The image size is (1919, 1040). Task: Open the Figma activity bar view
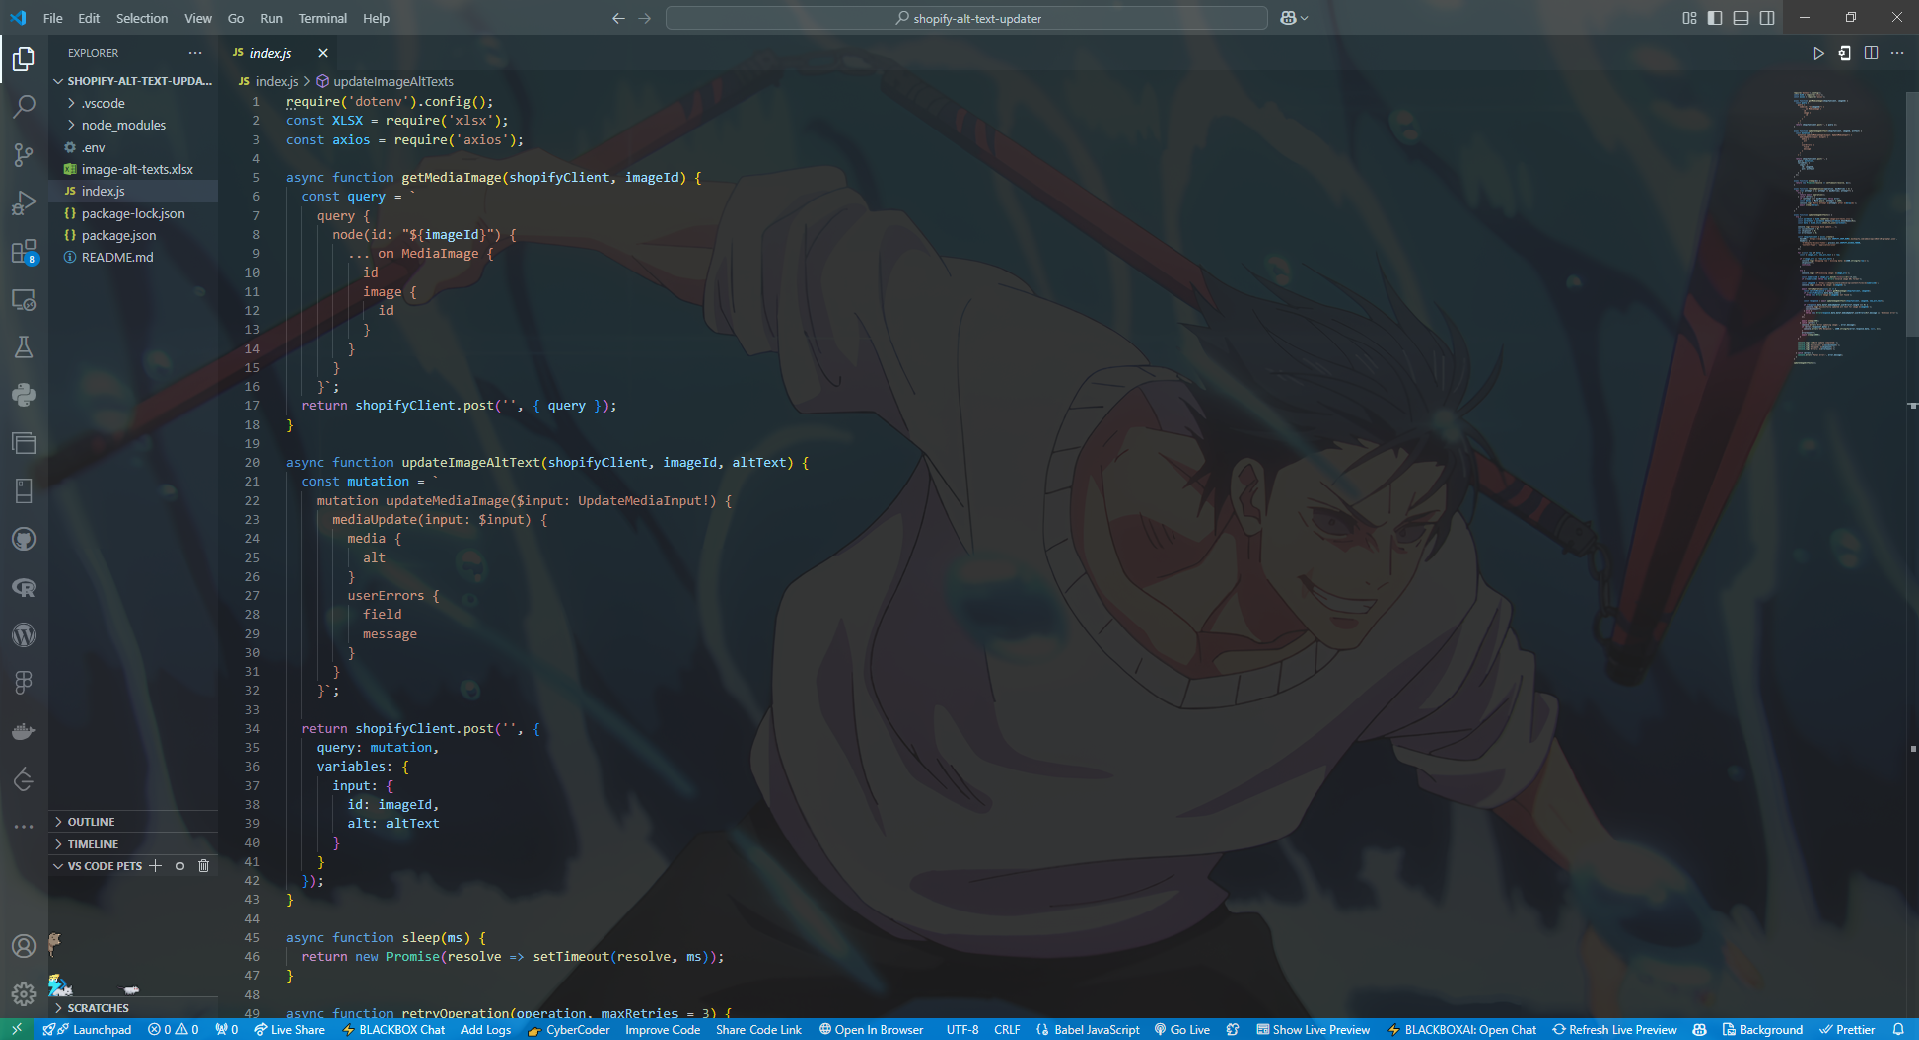(x=24, y=683)
